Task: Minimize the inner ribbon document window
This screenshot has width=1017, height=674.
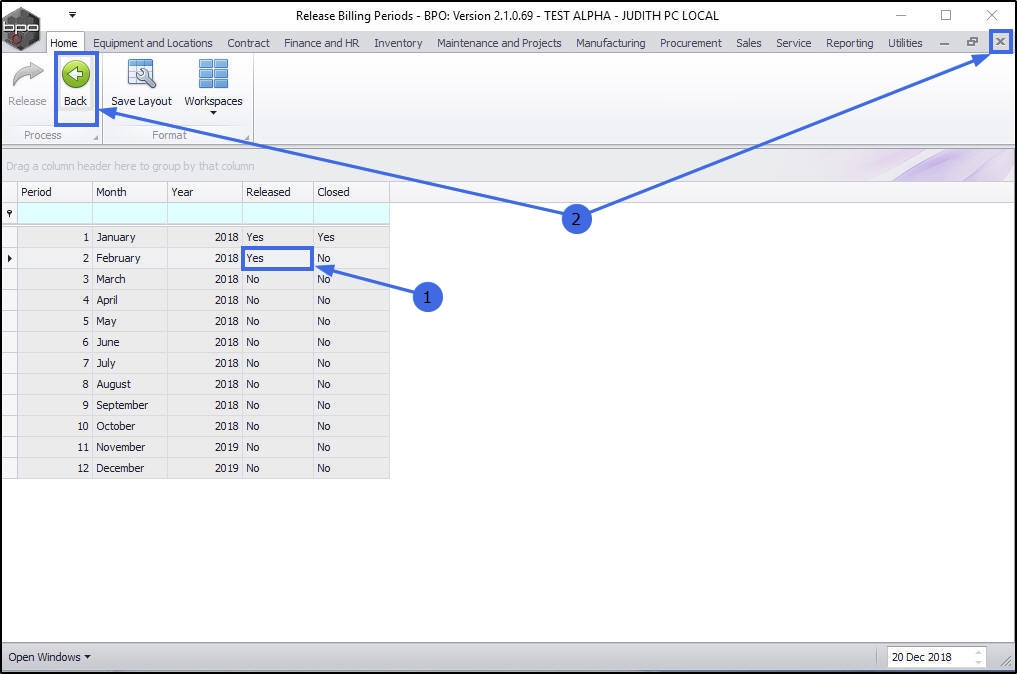Action: point(944,43)
